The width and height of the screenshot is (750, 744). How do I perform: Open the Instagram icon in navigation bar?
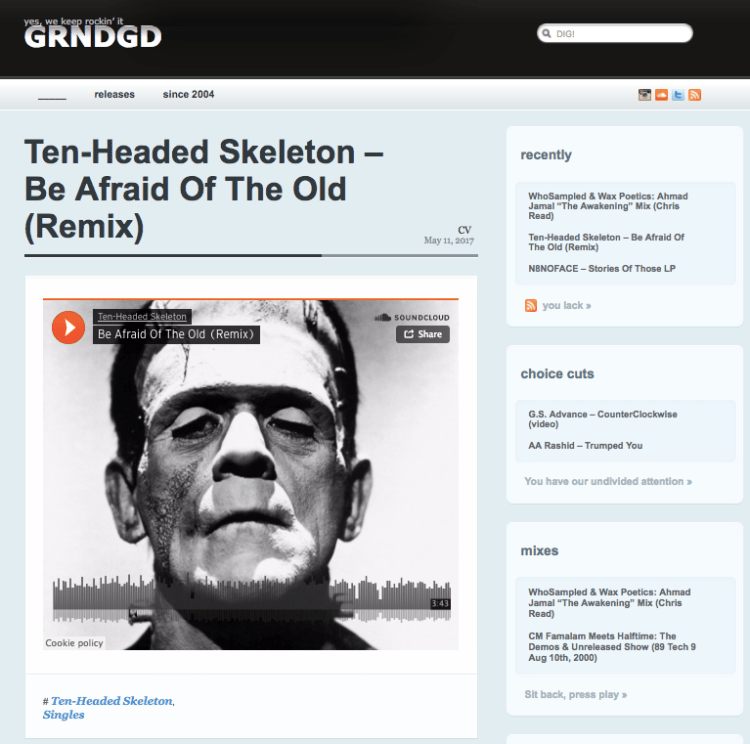[x=644, y=95]
